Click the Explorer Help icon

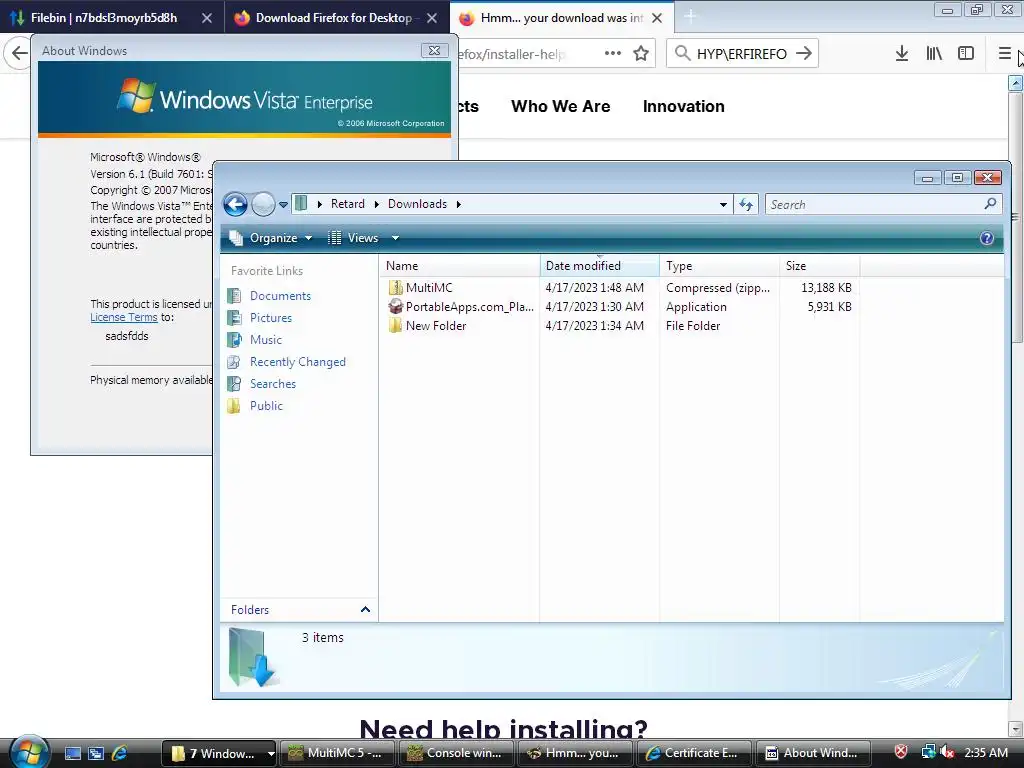click(987, 238)
